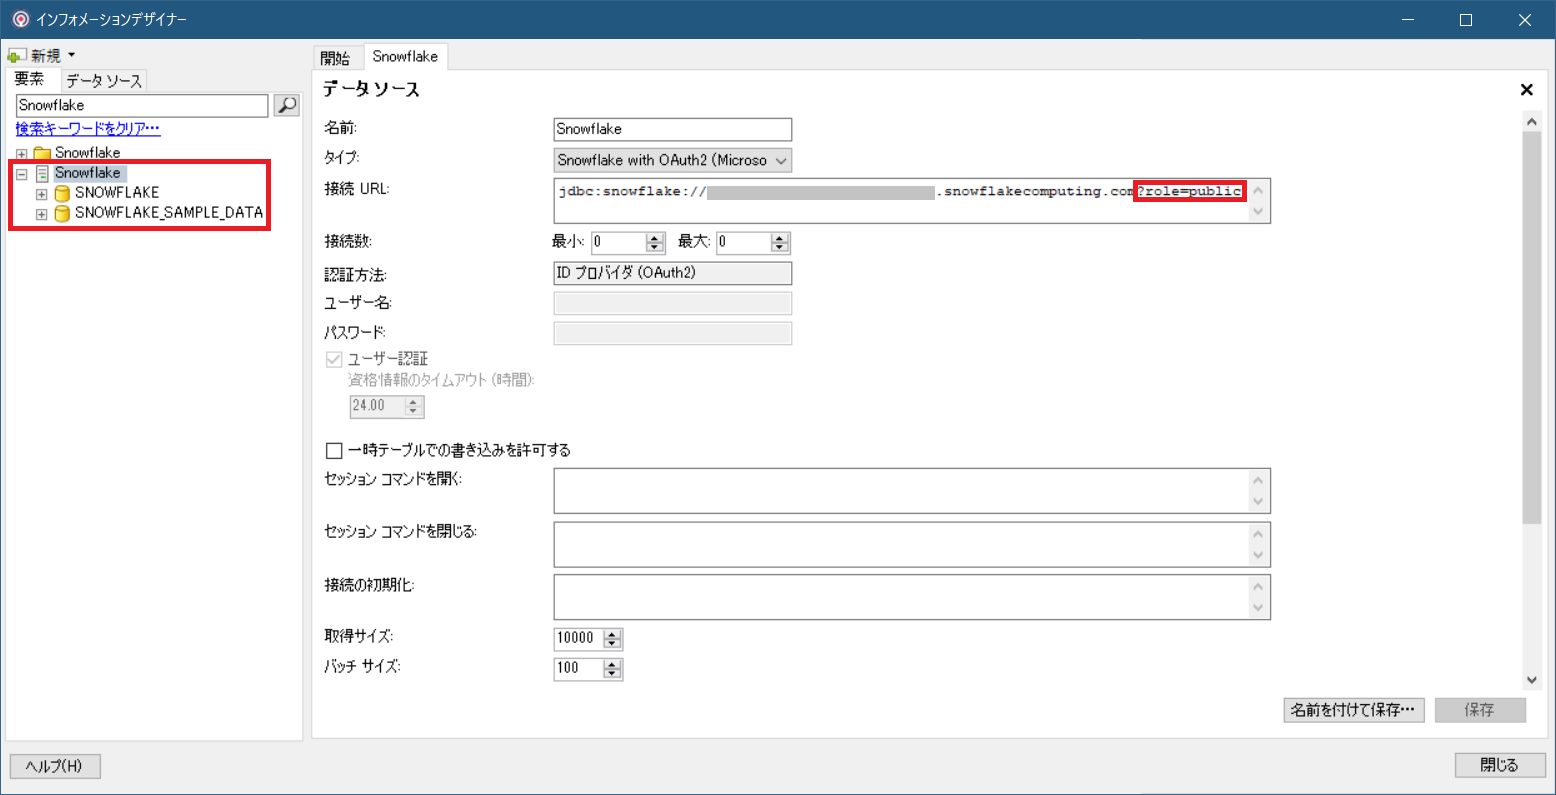Click the 取得サイズ number field
This screenshot has width=1556, height=795.
coord(579,638)
